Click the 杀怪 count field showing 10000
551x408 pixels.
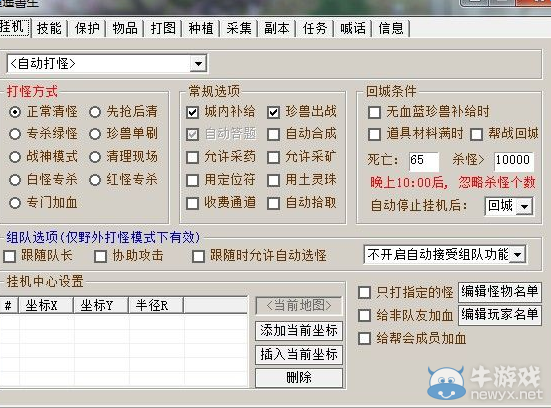tap(513, 161)
